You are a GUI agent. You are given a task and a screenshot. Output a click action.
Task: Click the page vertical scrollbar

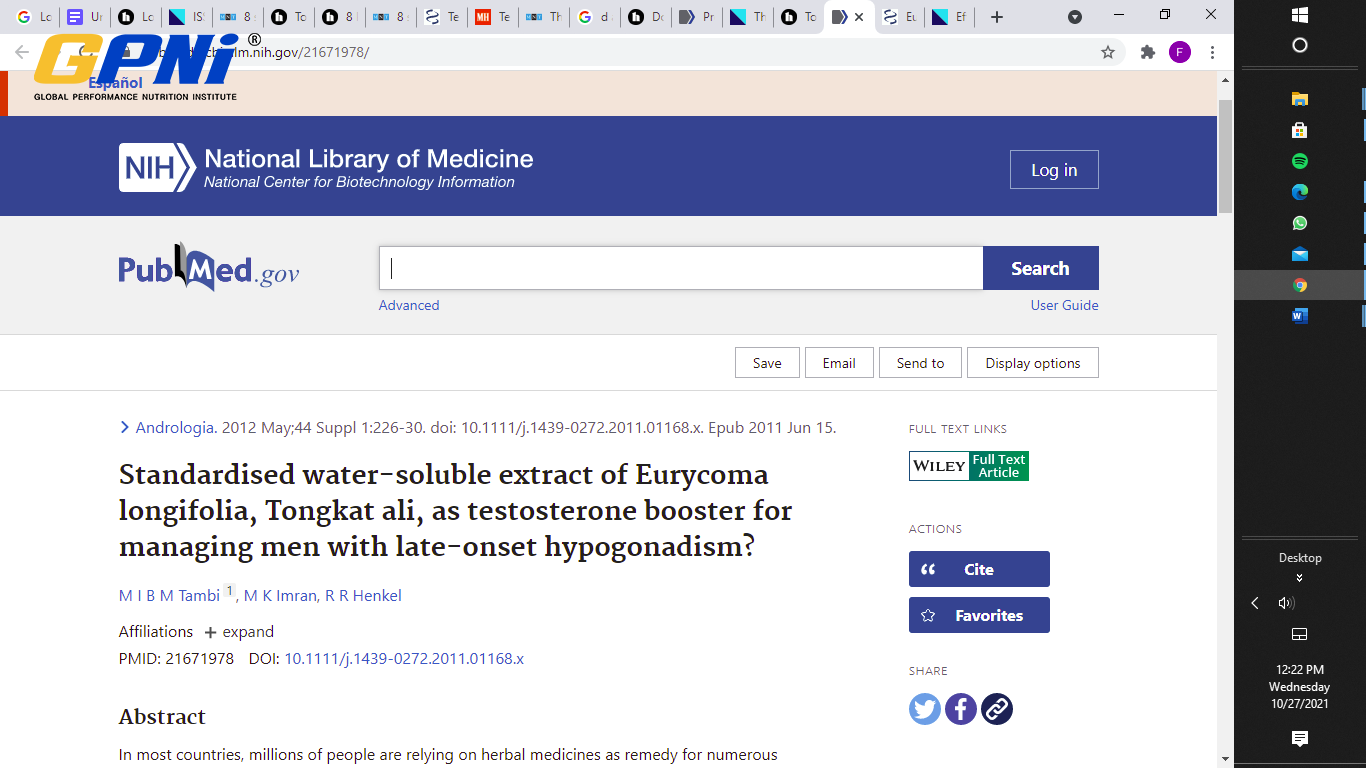[x=1225, y=155]
